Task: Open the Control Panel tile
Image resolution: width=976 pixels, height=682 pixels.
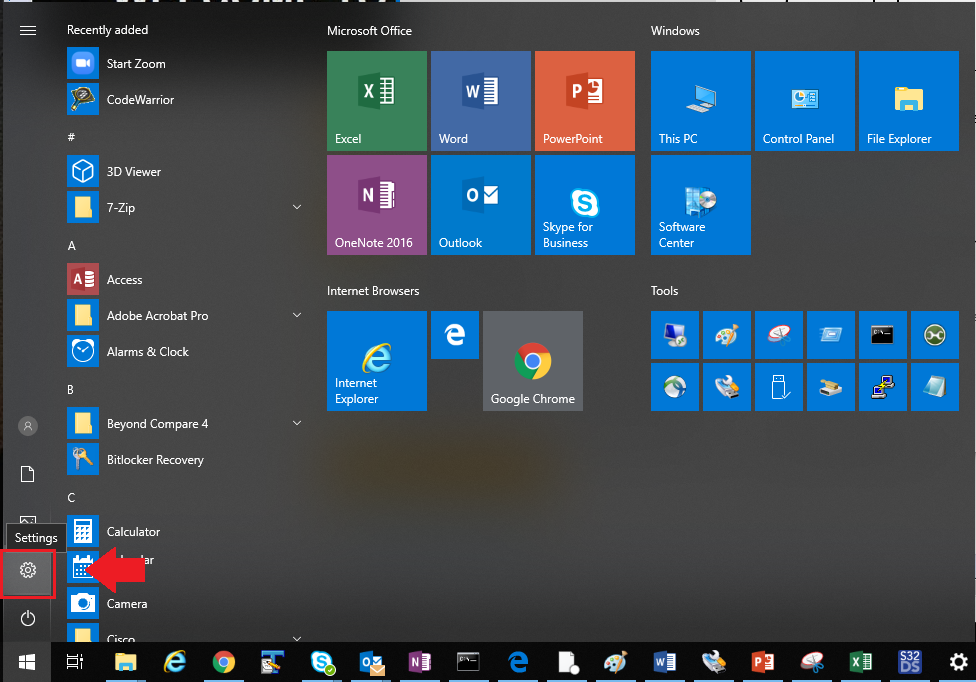Action: click(805, 101)
